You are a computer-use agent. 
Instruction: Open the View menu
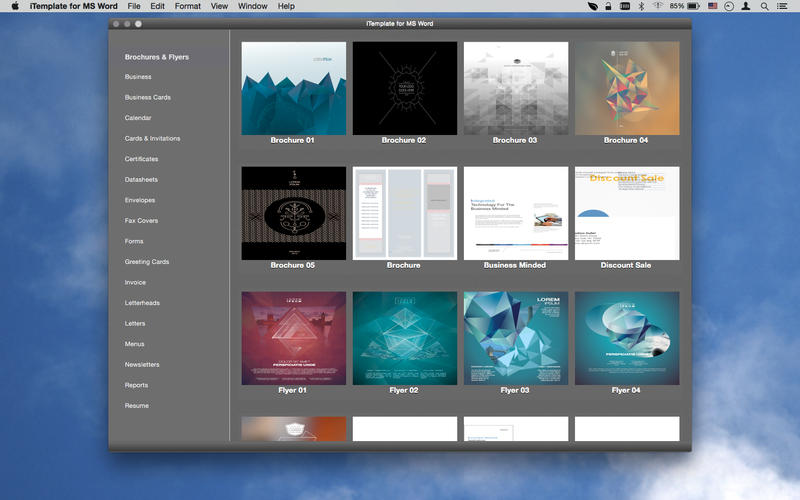point(219,6)
